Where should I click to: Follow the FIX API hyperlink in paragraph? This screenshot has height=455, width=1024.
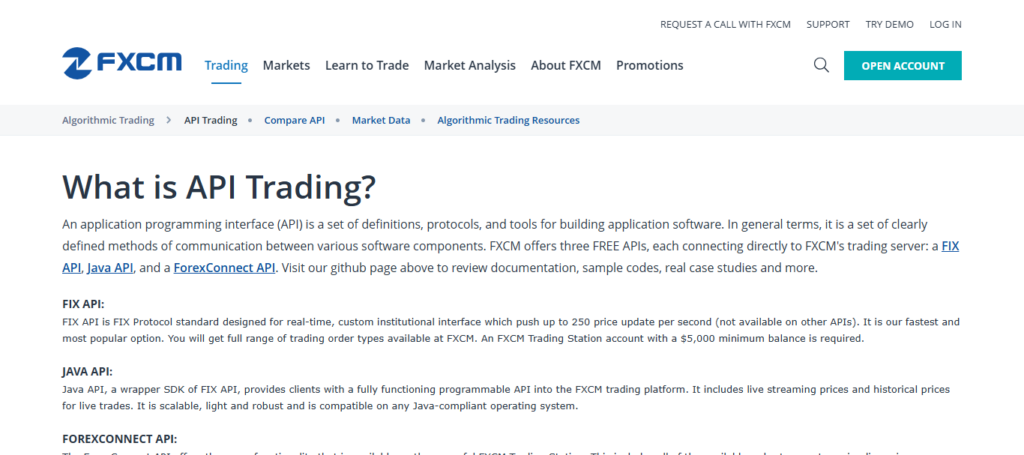[950, 247]
